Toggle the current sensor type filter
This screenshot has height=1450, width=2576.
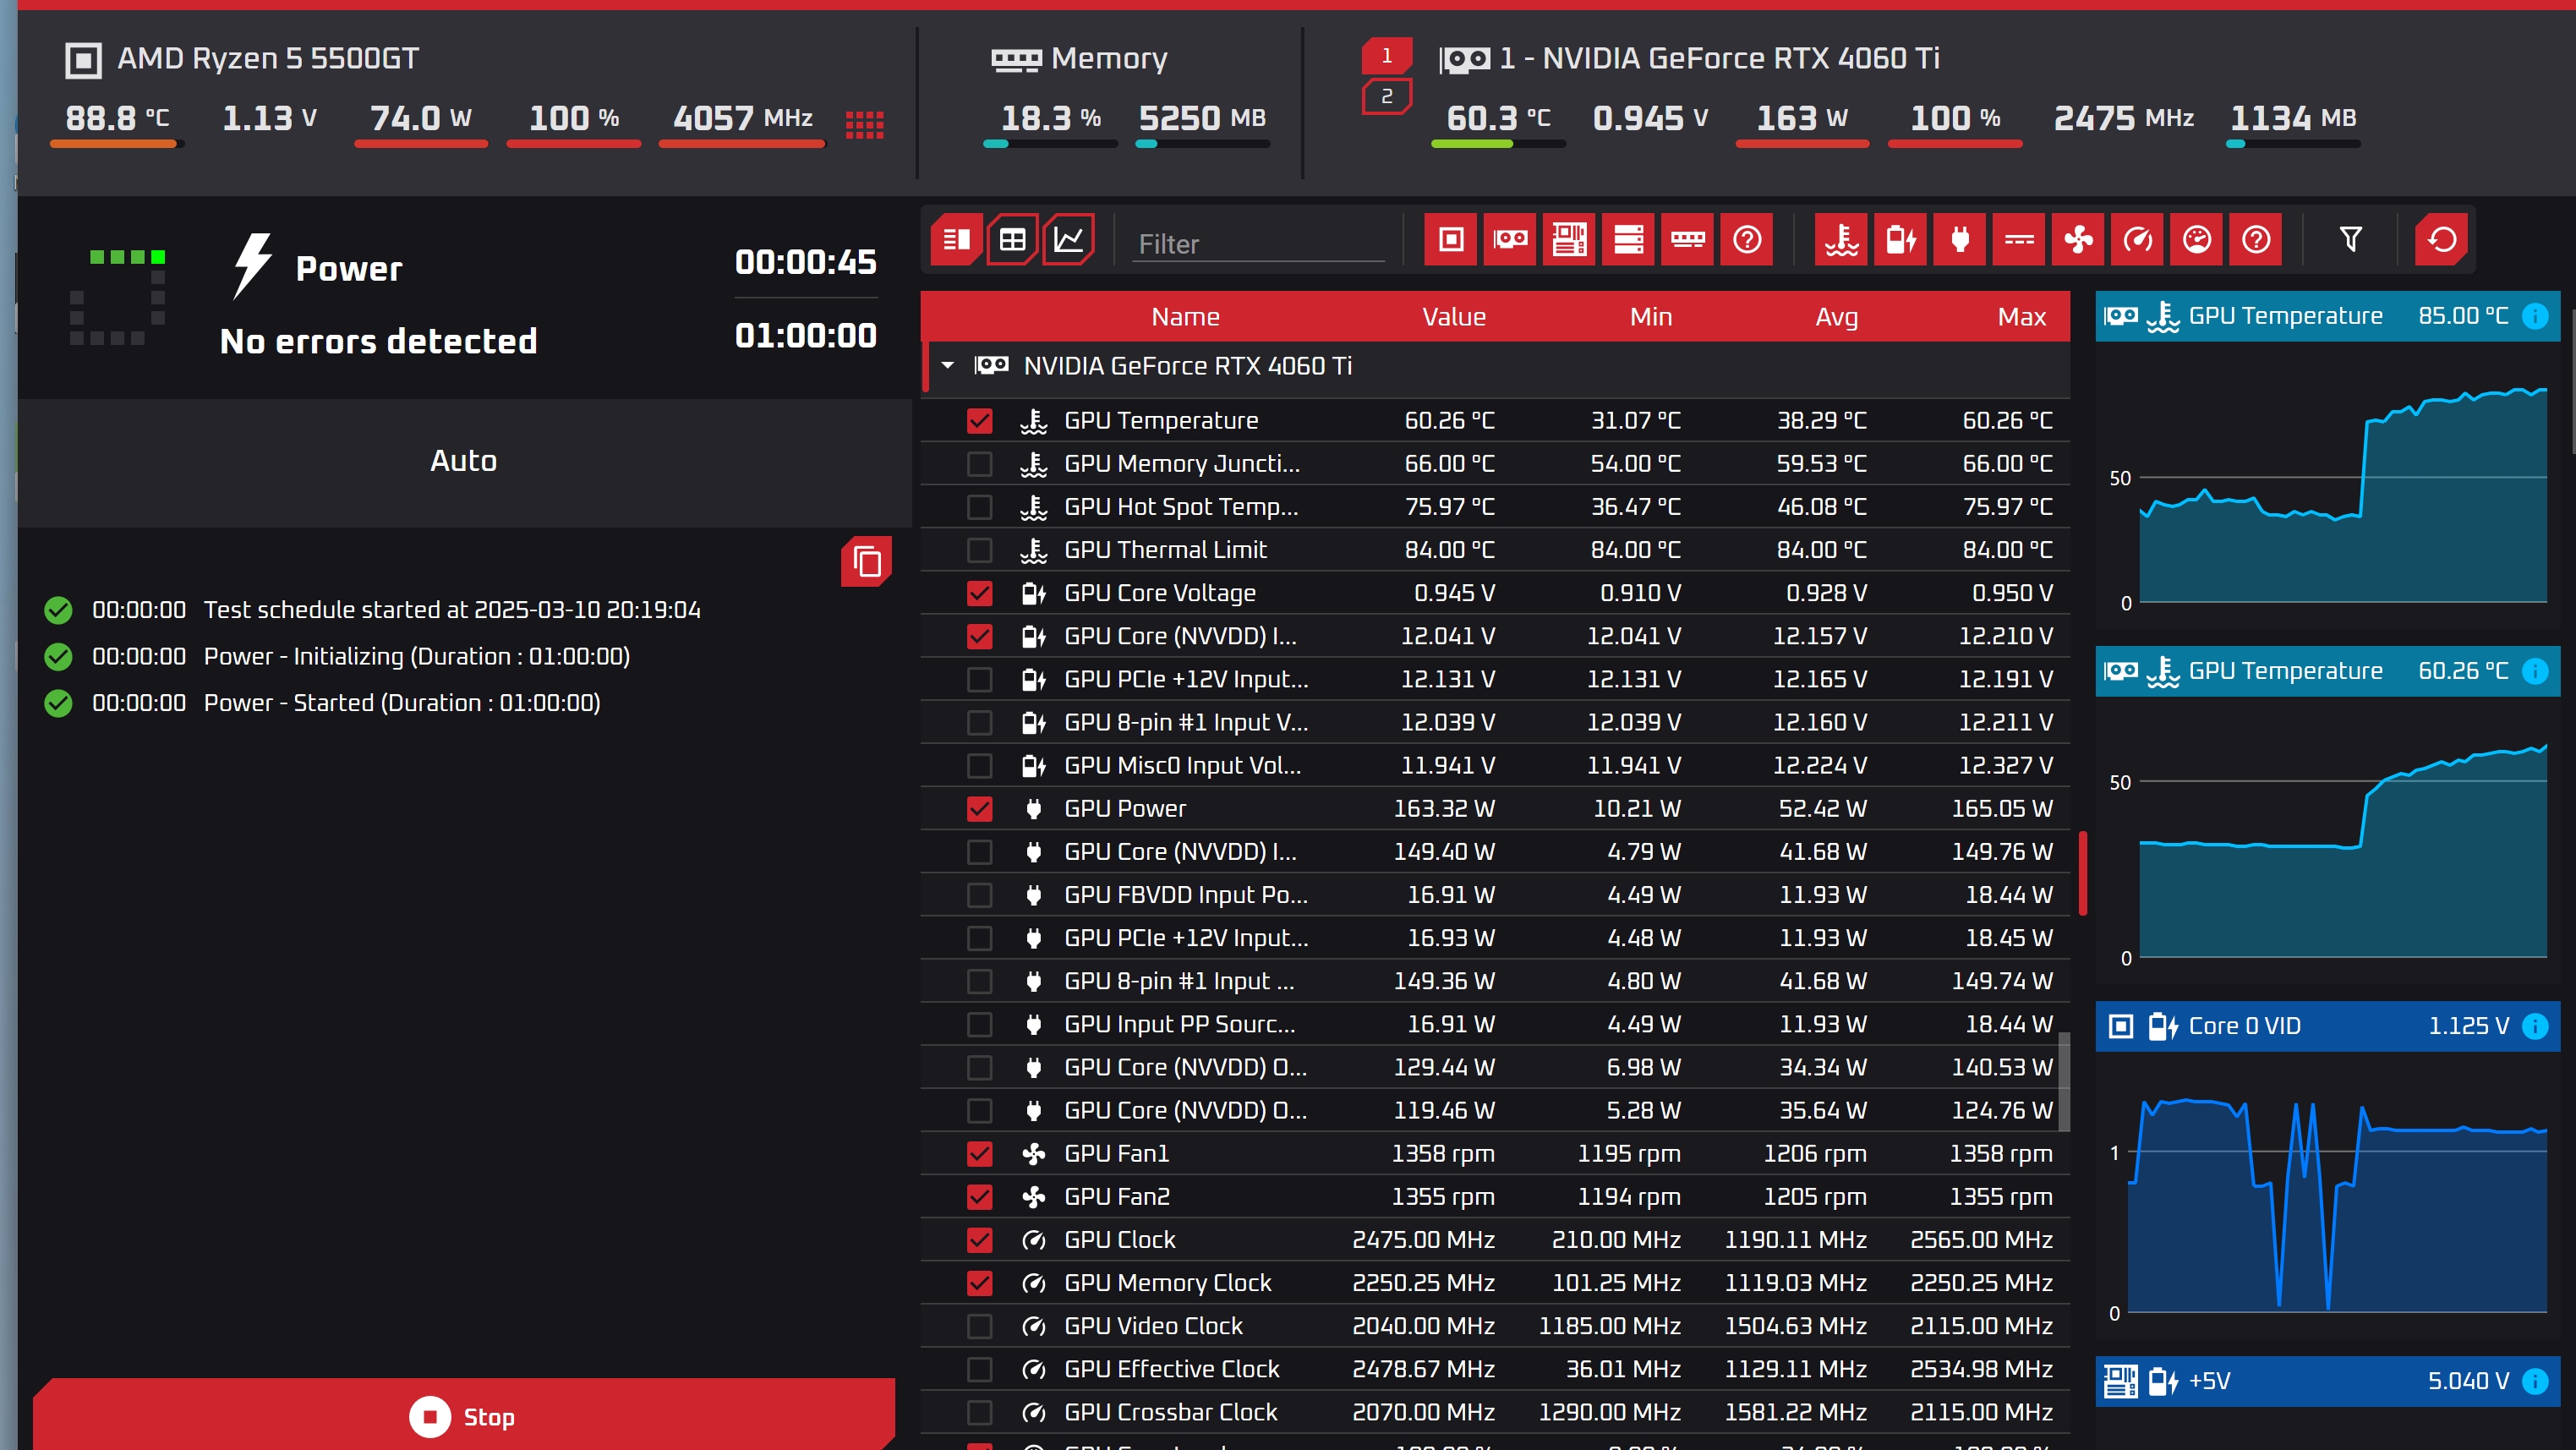[2019, 239]
